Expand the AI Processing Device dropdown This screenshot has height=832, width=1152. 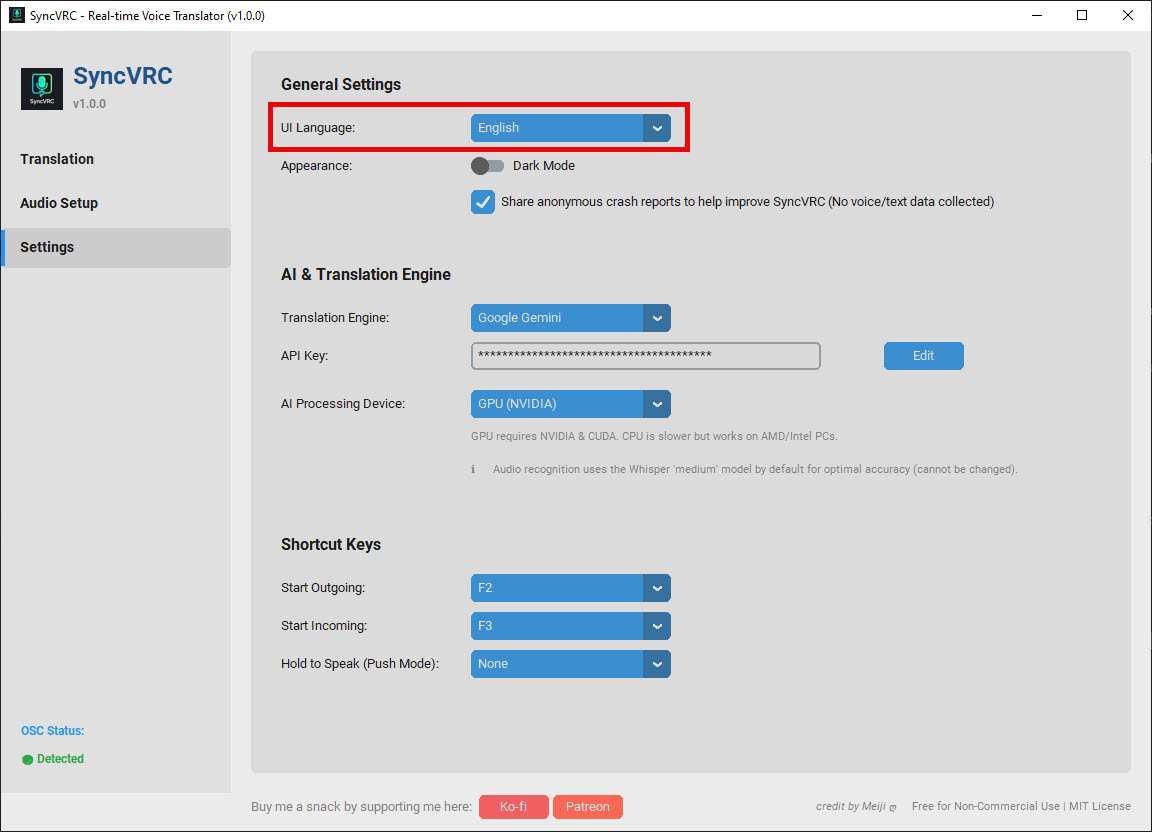point(570,404)
